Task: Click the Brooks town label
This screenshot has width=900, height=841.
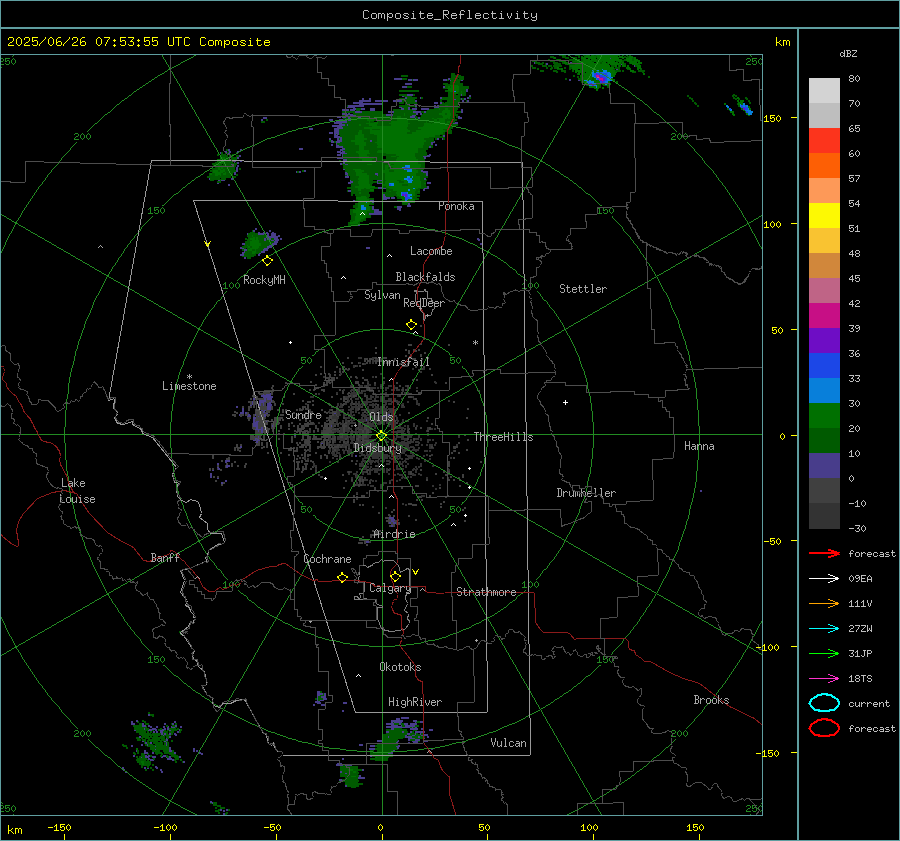Action: click(711, 700)
